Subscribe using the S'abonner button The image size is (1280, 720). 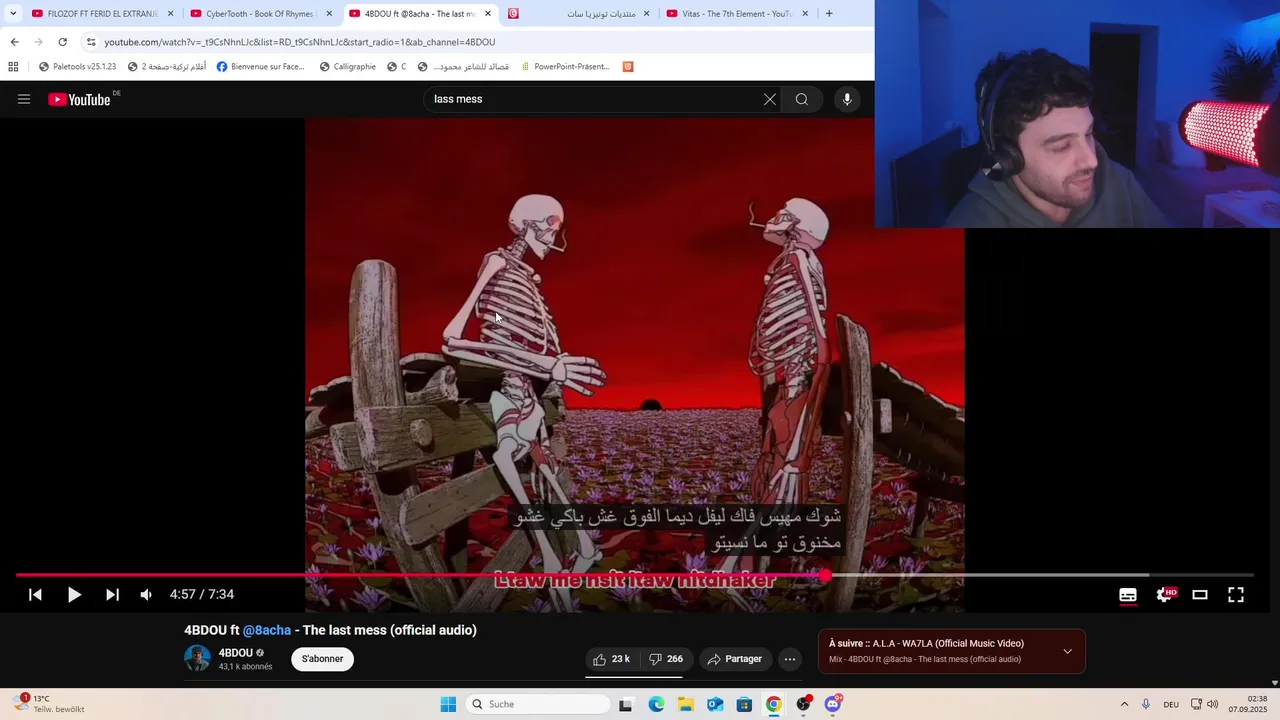click(x=322, y=659)
